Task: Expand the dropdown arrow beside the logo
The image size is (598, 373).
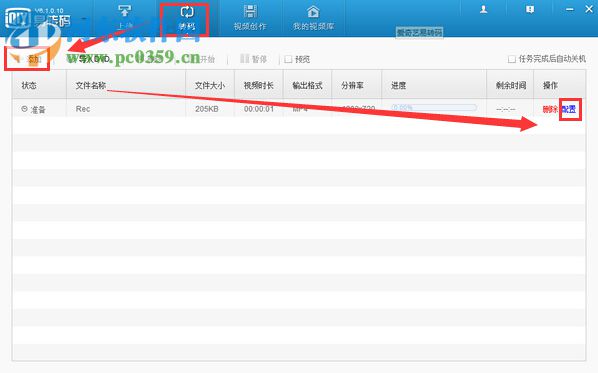Action: [x=84, y=19]
